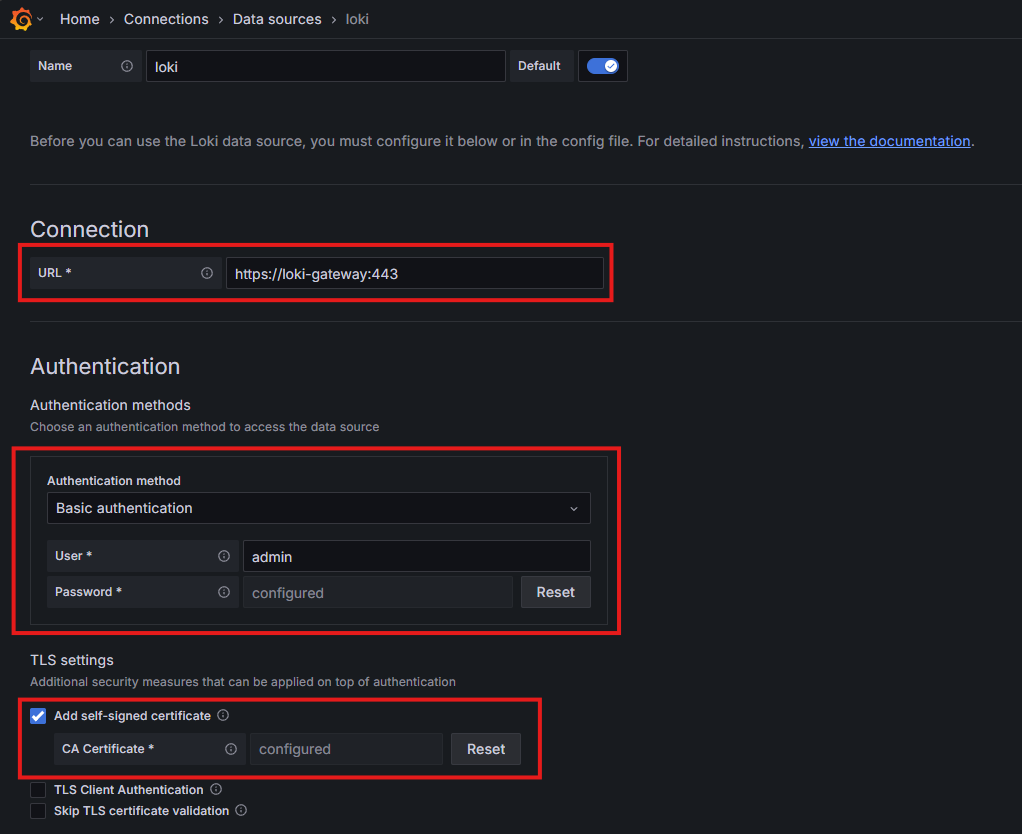This screenshot has width=1022, height=834.
Task: Reset the configured Password
Action: (x=555, y=592)
